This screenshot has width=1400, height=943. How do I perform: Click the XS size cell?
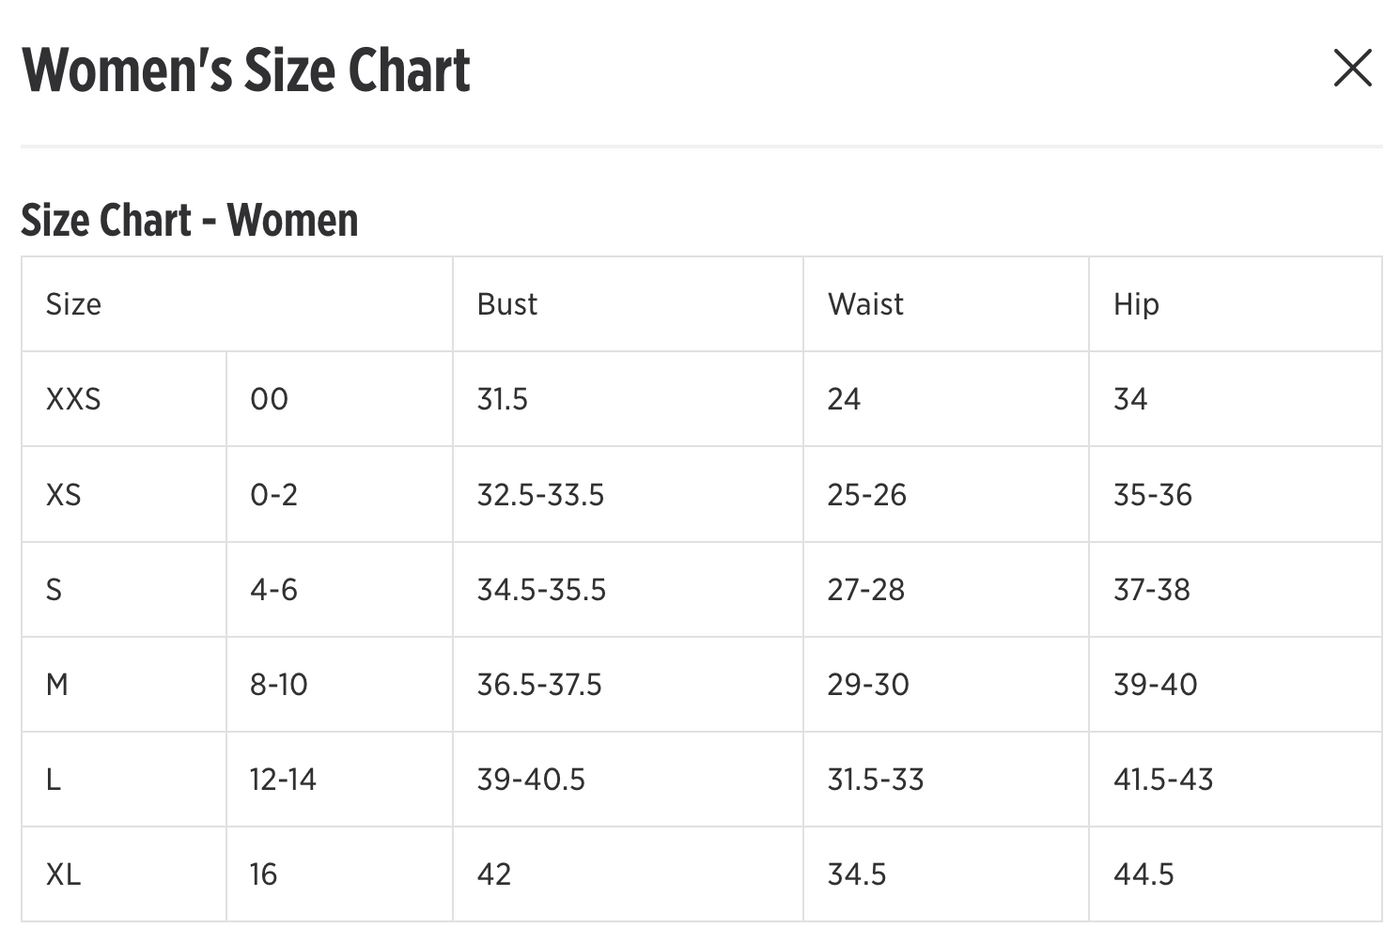[124, 494]
